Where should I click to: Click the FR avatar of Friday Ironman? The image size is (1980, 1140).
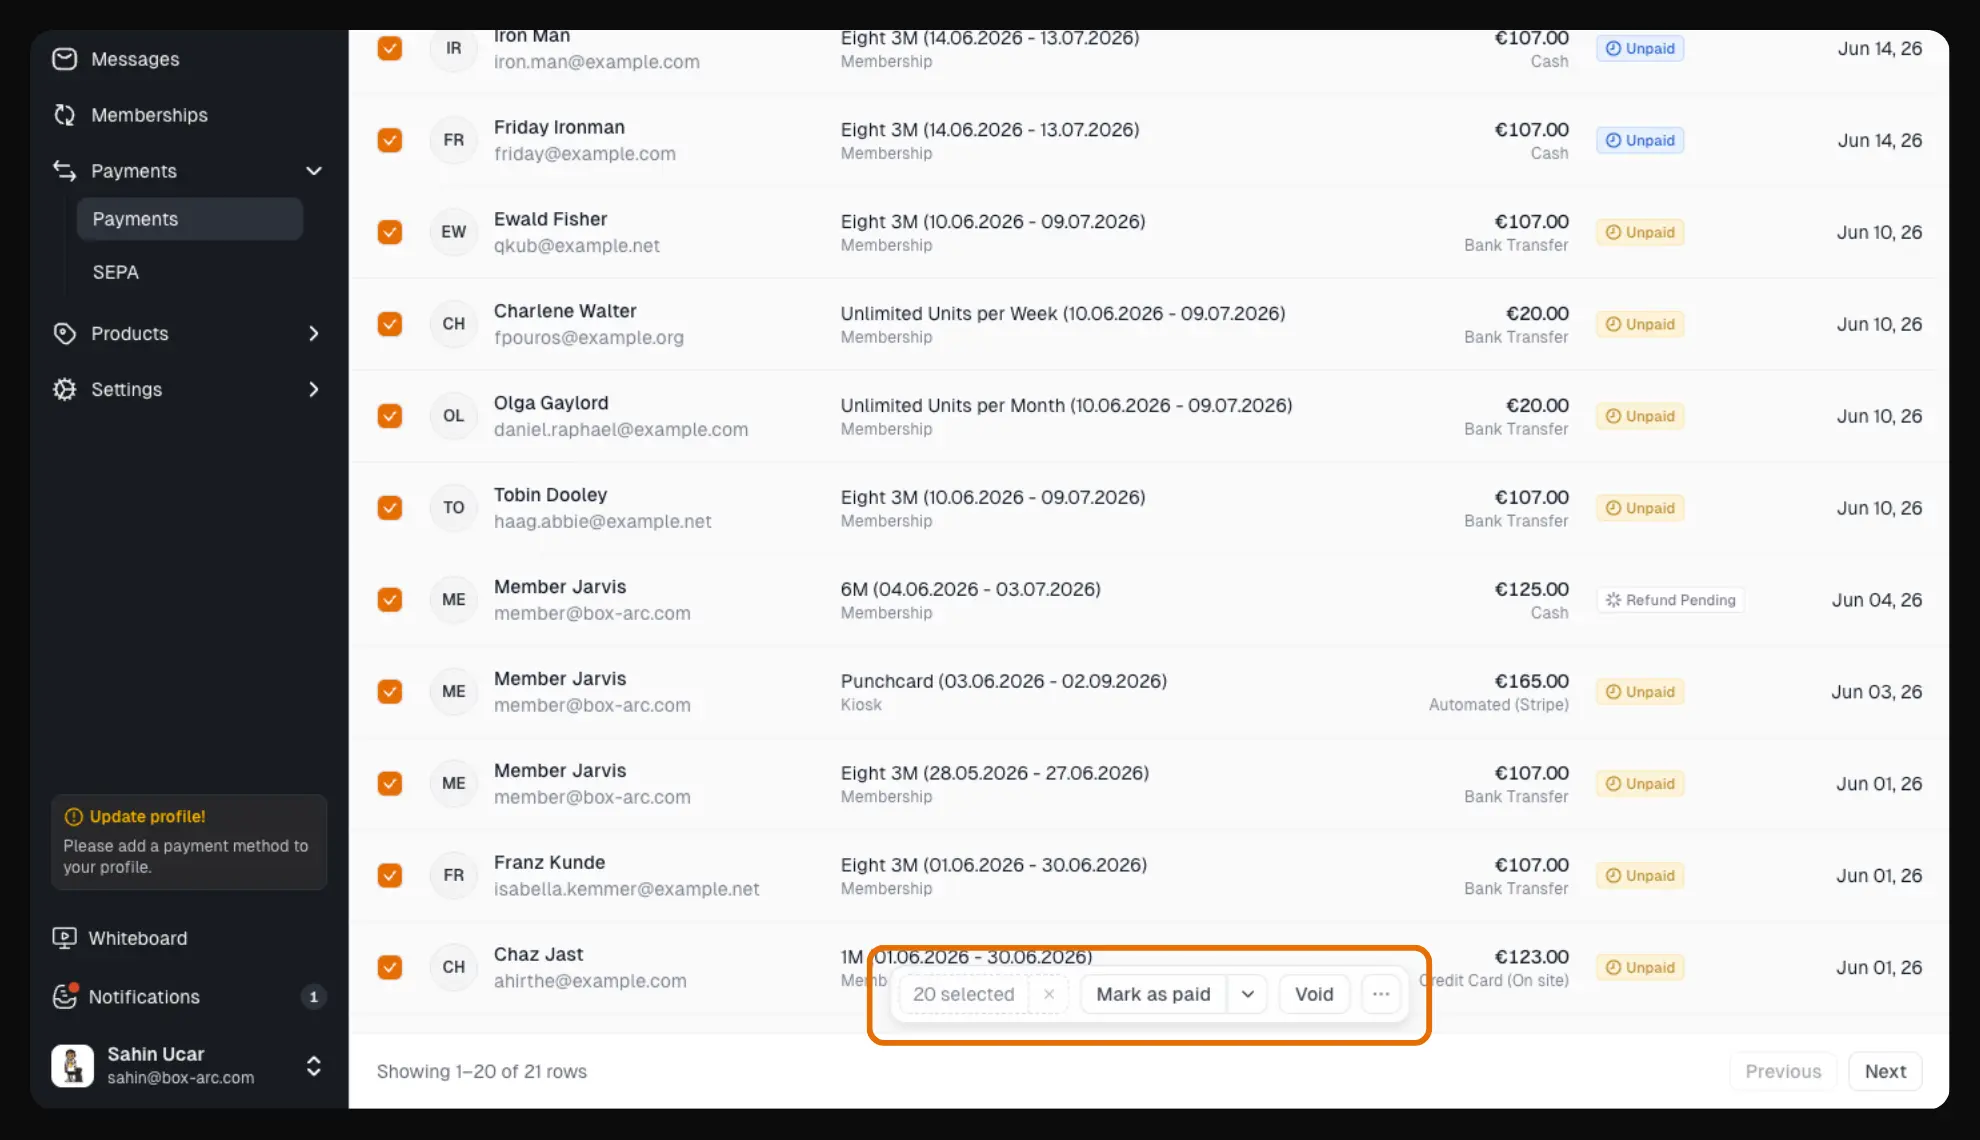[454, 140]
